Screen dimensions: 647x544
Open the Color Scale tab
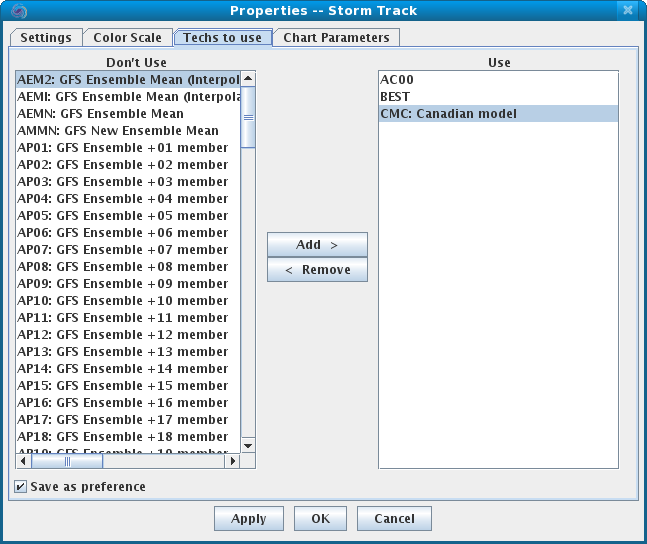[x=127, y=38]
